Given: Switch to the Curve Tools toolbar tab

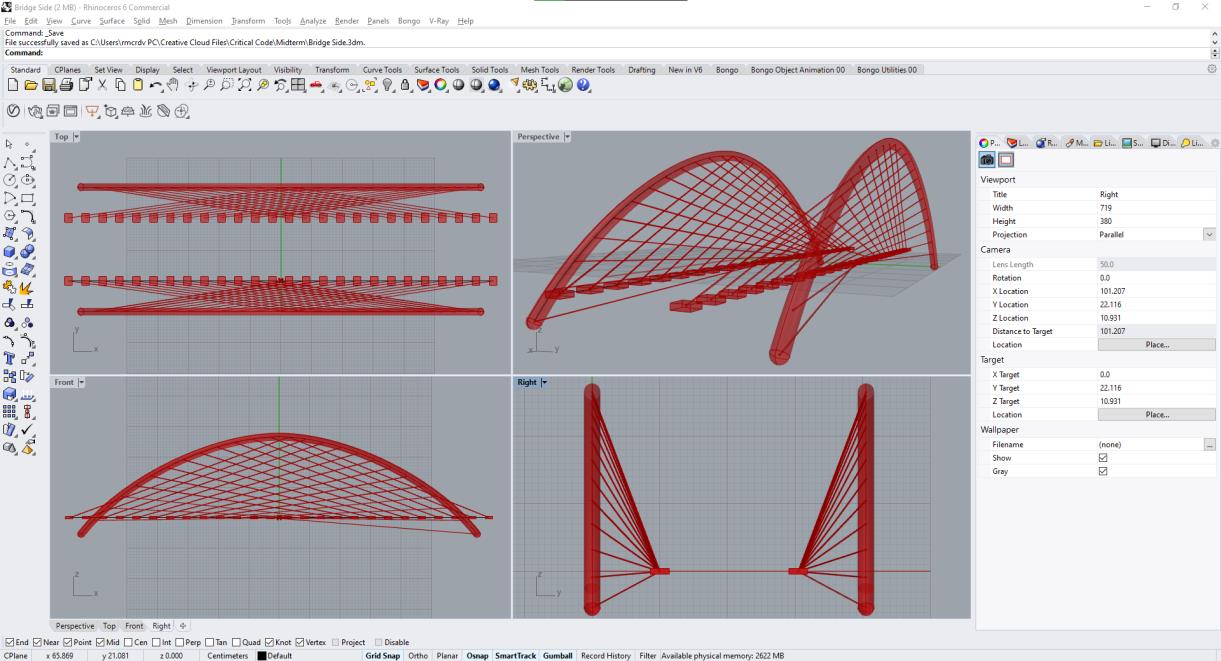Looking at the screenshot, I should click(382, 70).
